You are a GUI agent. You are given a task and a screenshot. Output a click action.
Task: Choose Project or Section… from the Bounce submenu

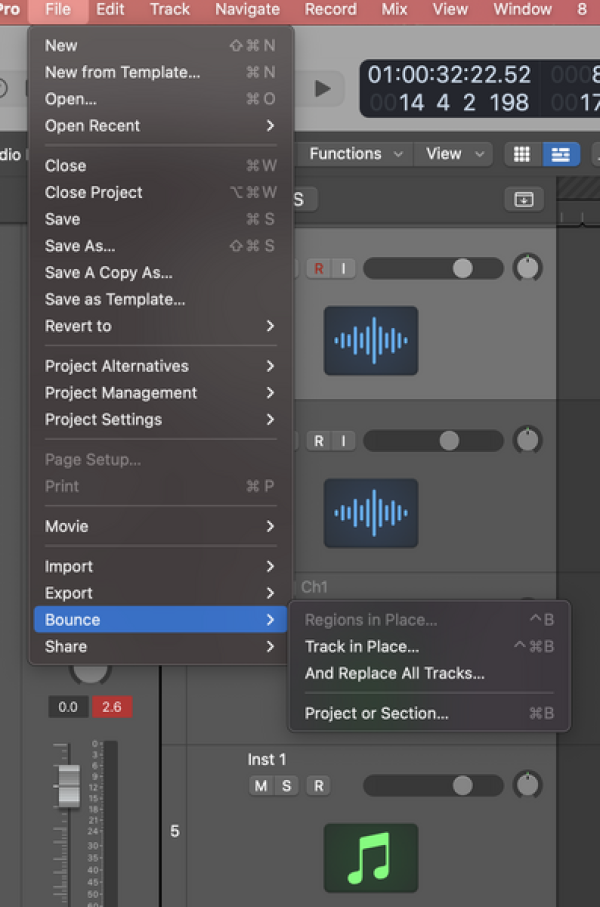tap(377, 713)
